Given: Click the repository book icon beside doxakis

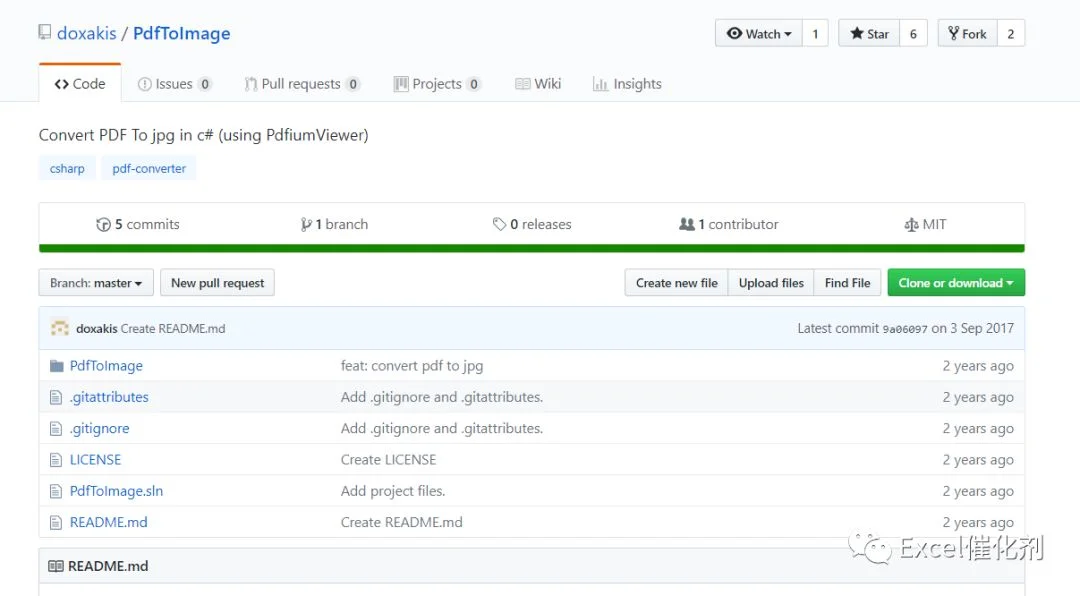Looking at the screenshot, I should coord(45,32).
